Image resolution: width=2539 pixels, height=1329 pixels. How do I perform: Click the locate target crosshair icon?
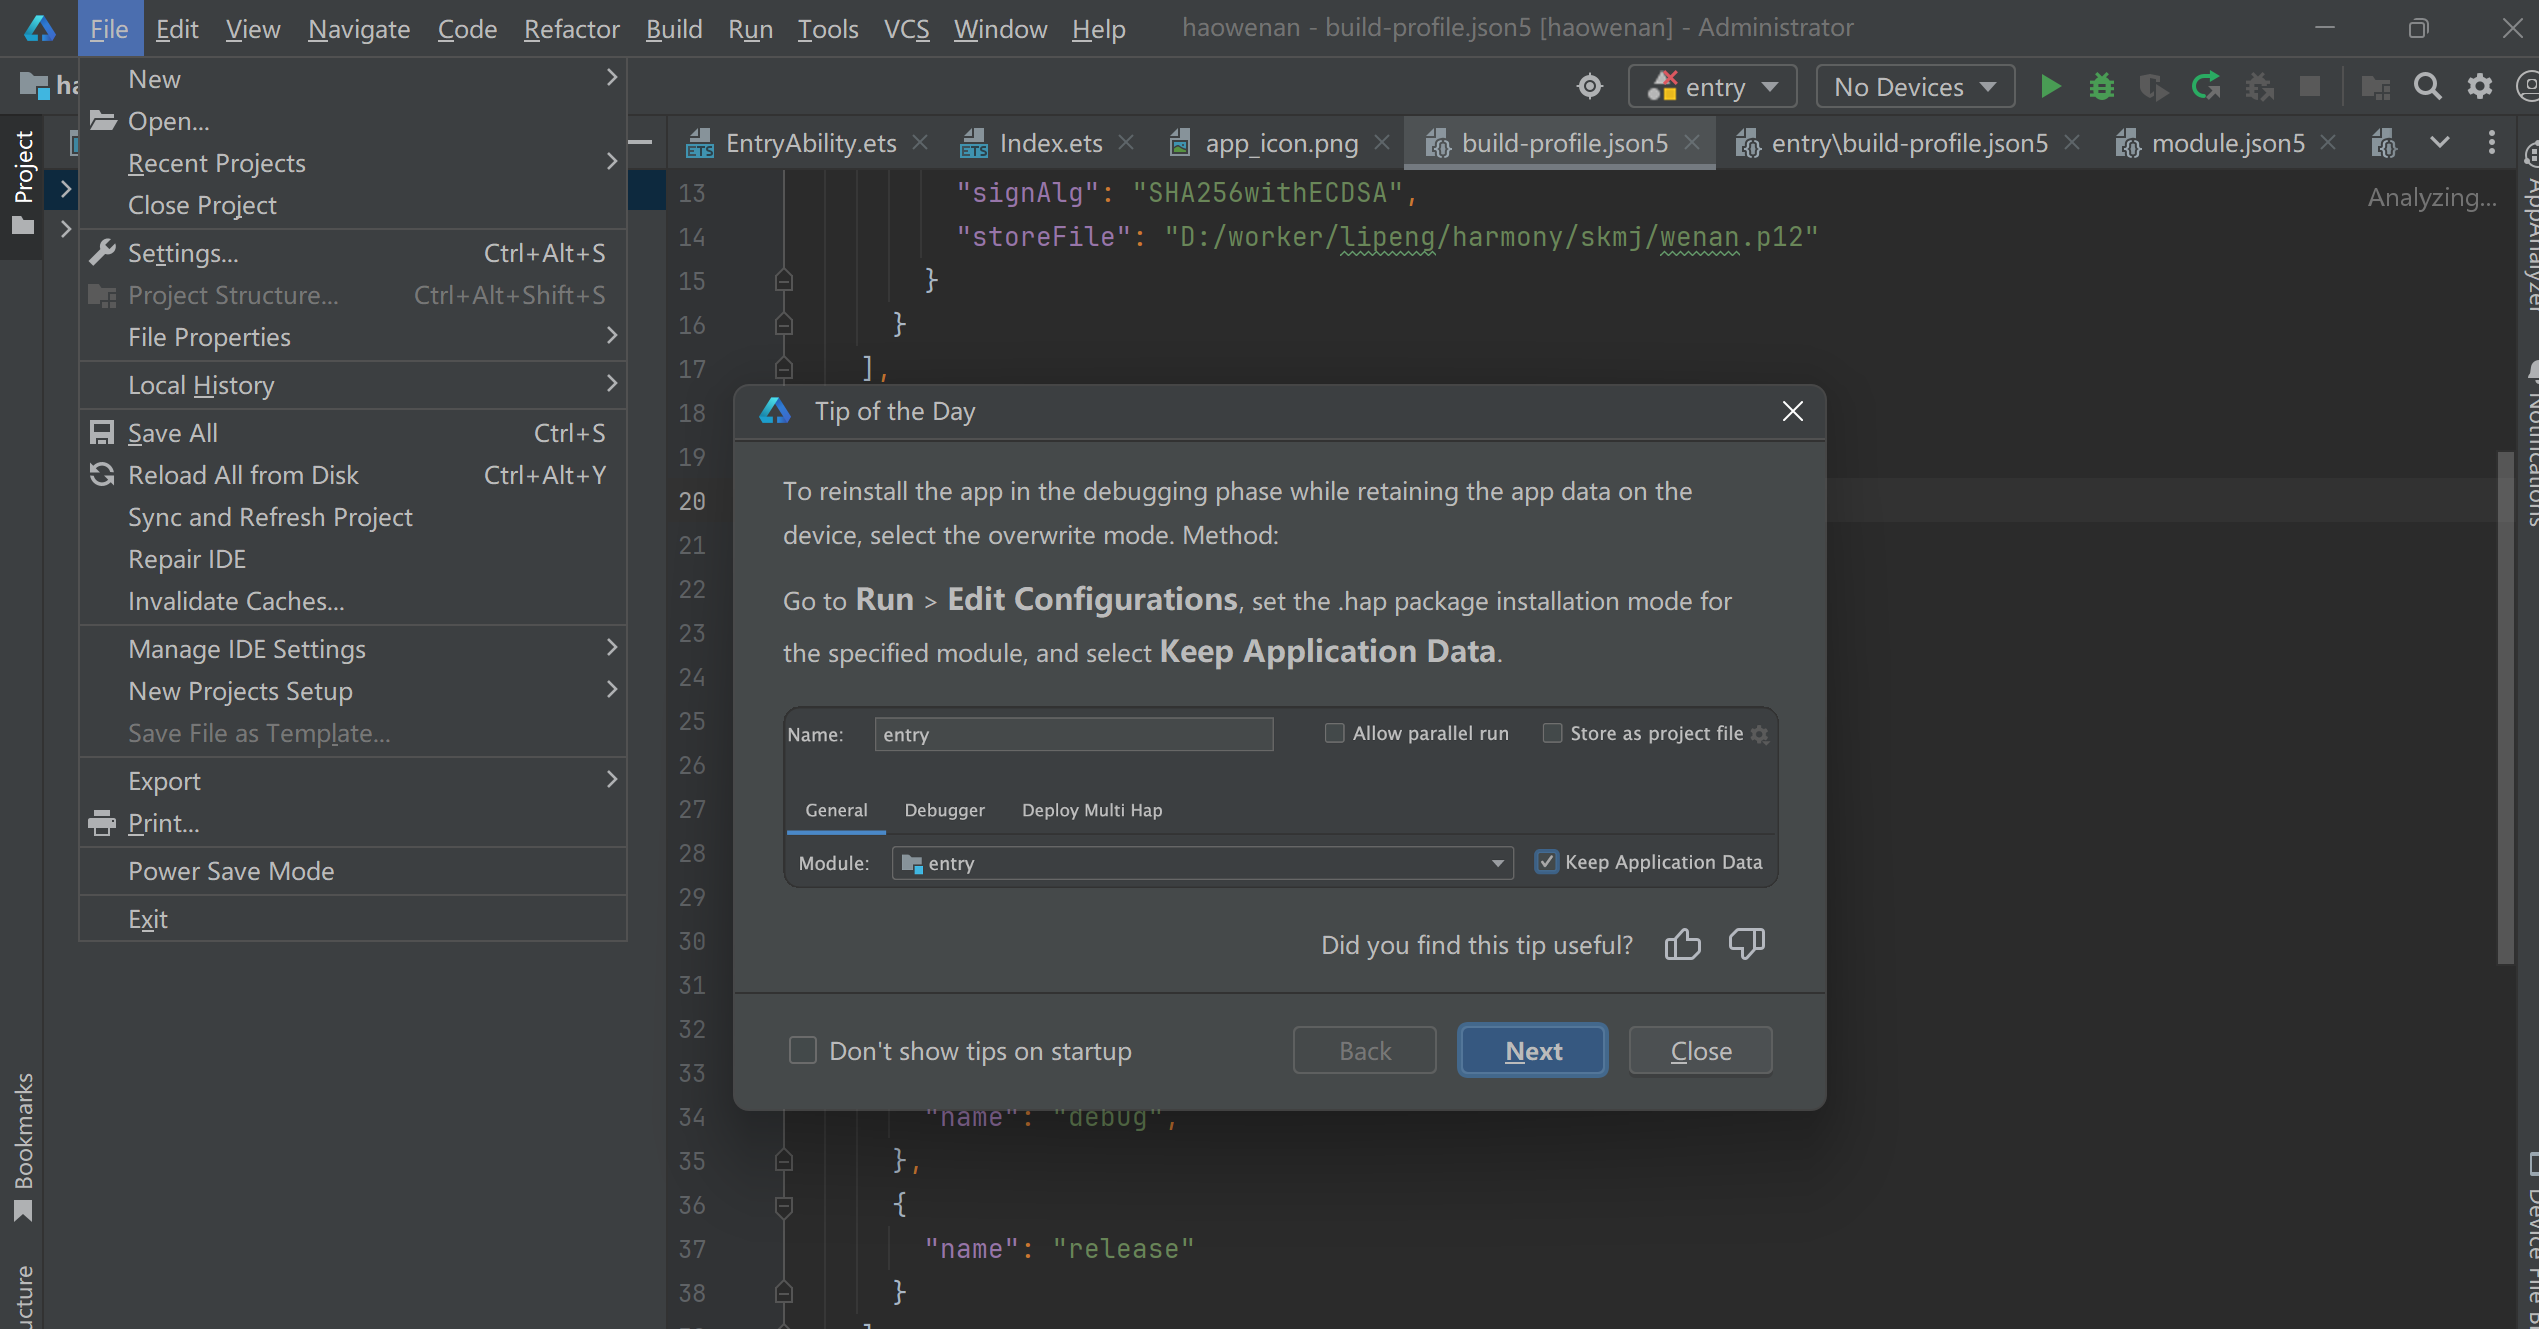pyautogui.click(x=1590, y=87)
